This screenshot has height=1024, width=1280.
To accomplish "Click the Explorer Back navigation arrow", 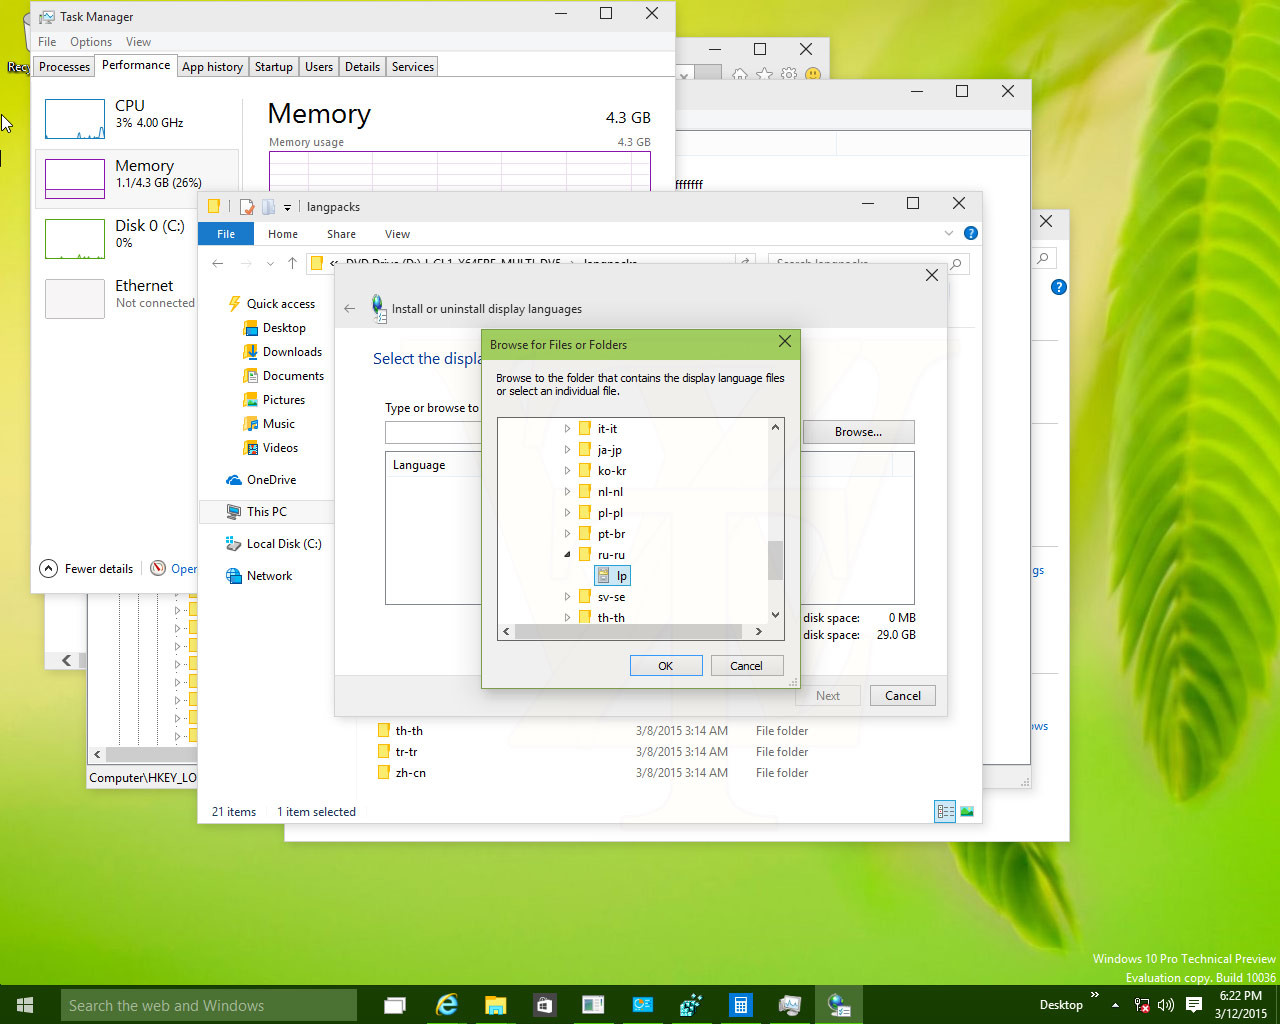I will pyautogui.click(x=218, y=263).
